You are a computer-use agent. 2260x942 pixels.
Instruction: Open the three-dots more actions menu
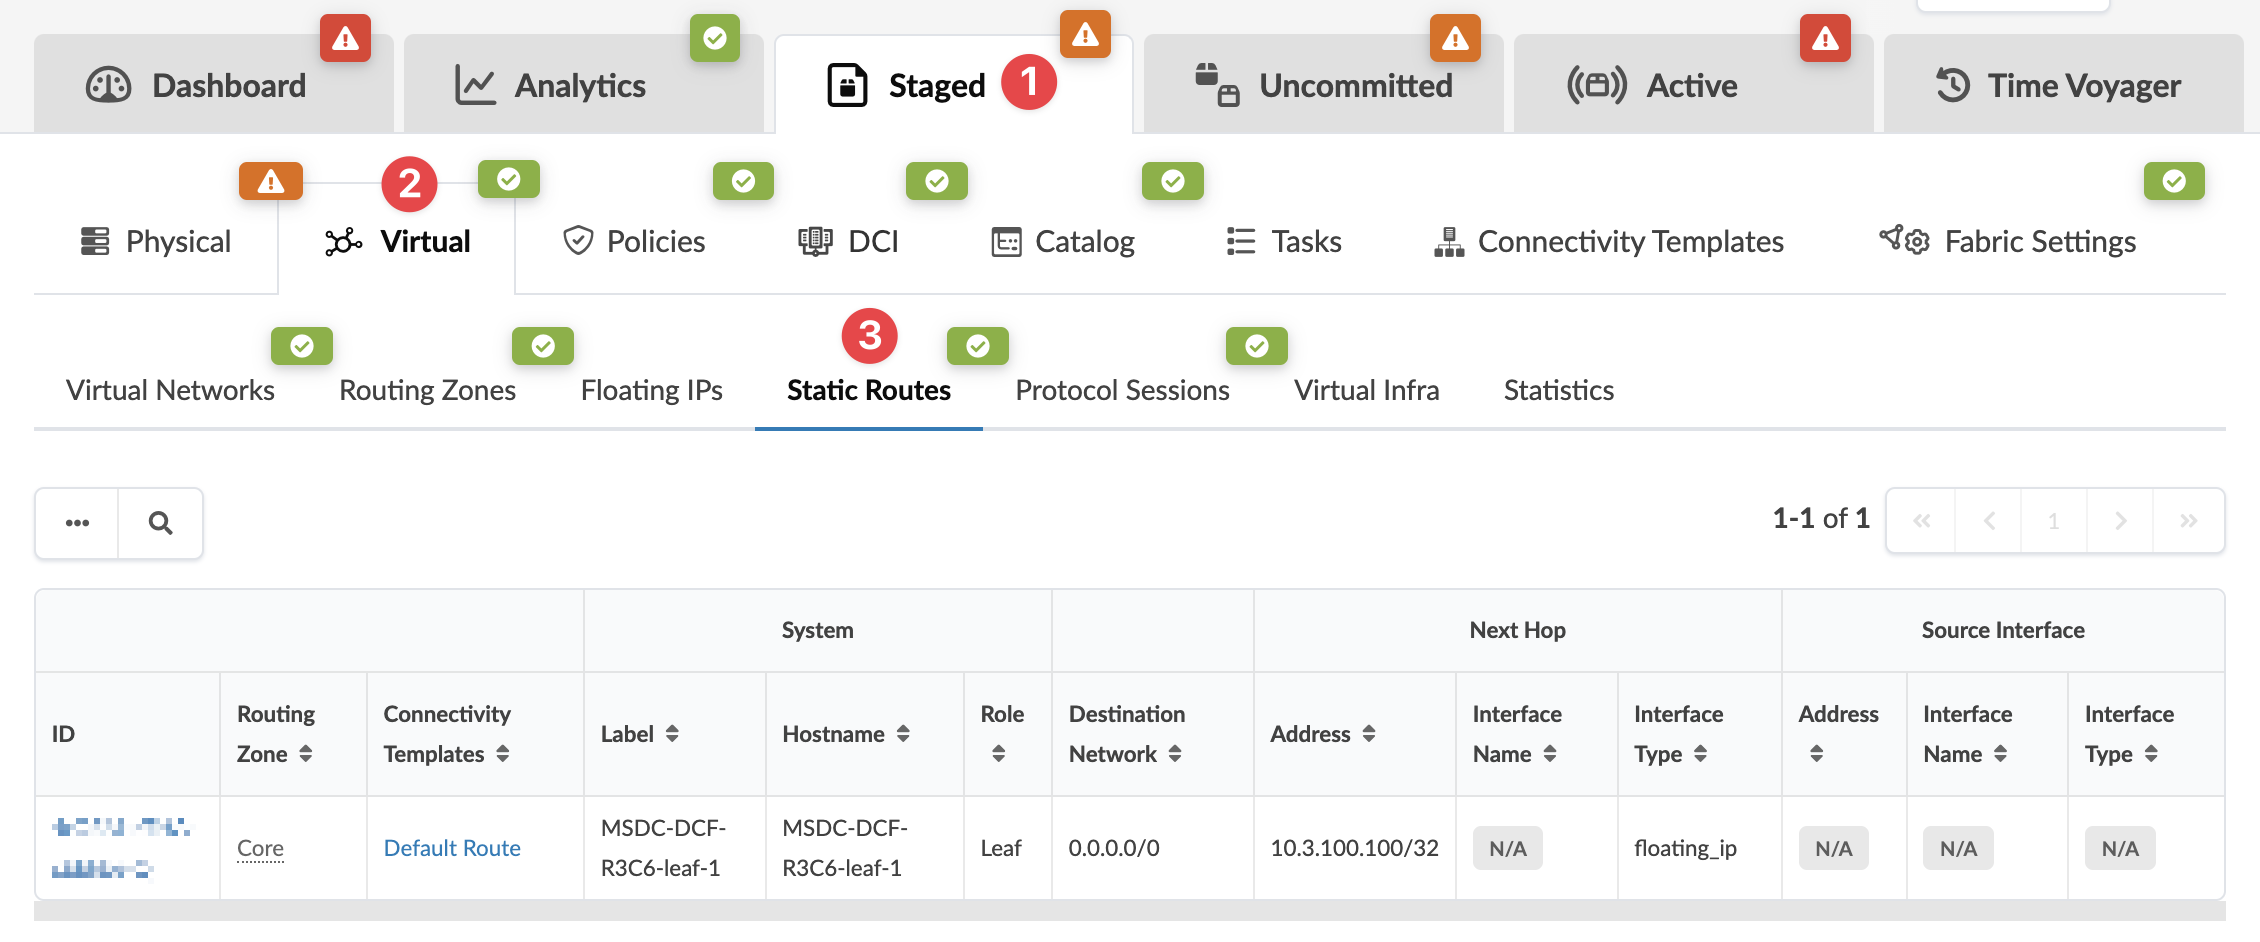(77, 523)
